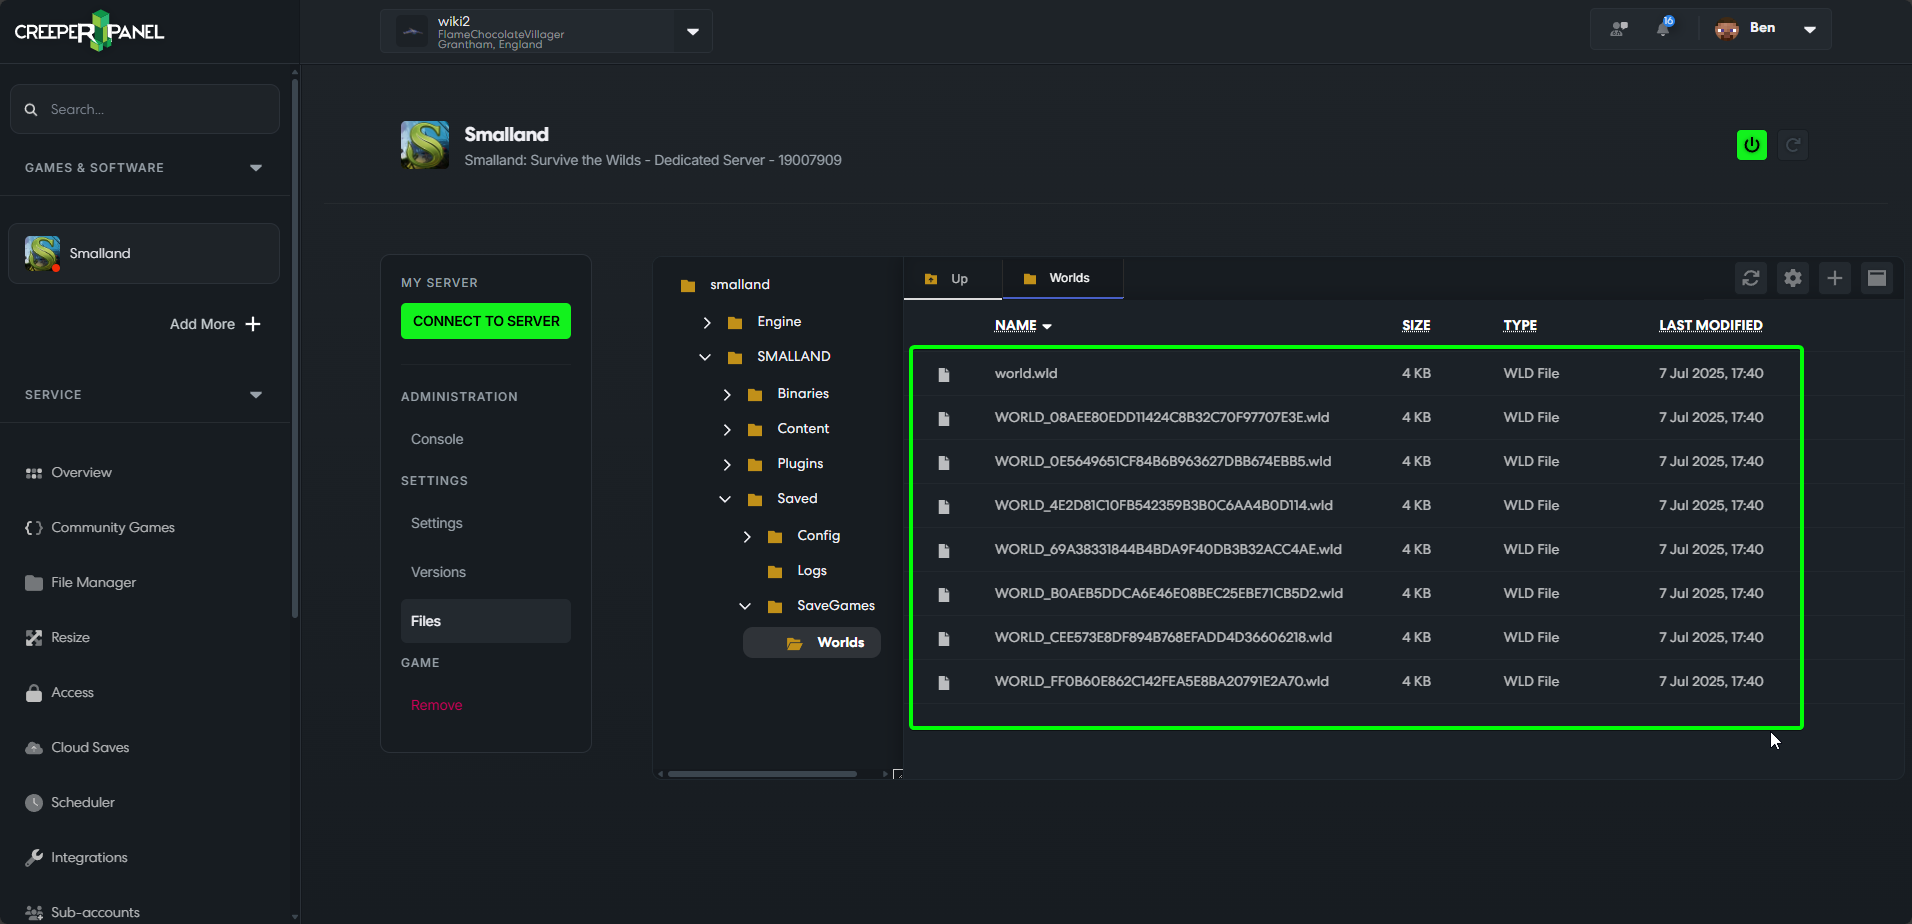Select the Smalland server card in sidebar

(144, 254)
